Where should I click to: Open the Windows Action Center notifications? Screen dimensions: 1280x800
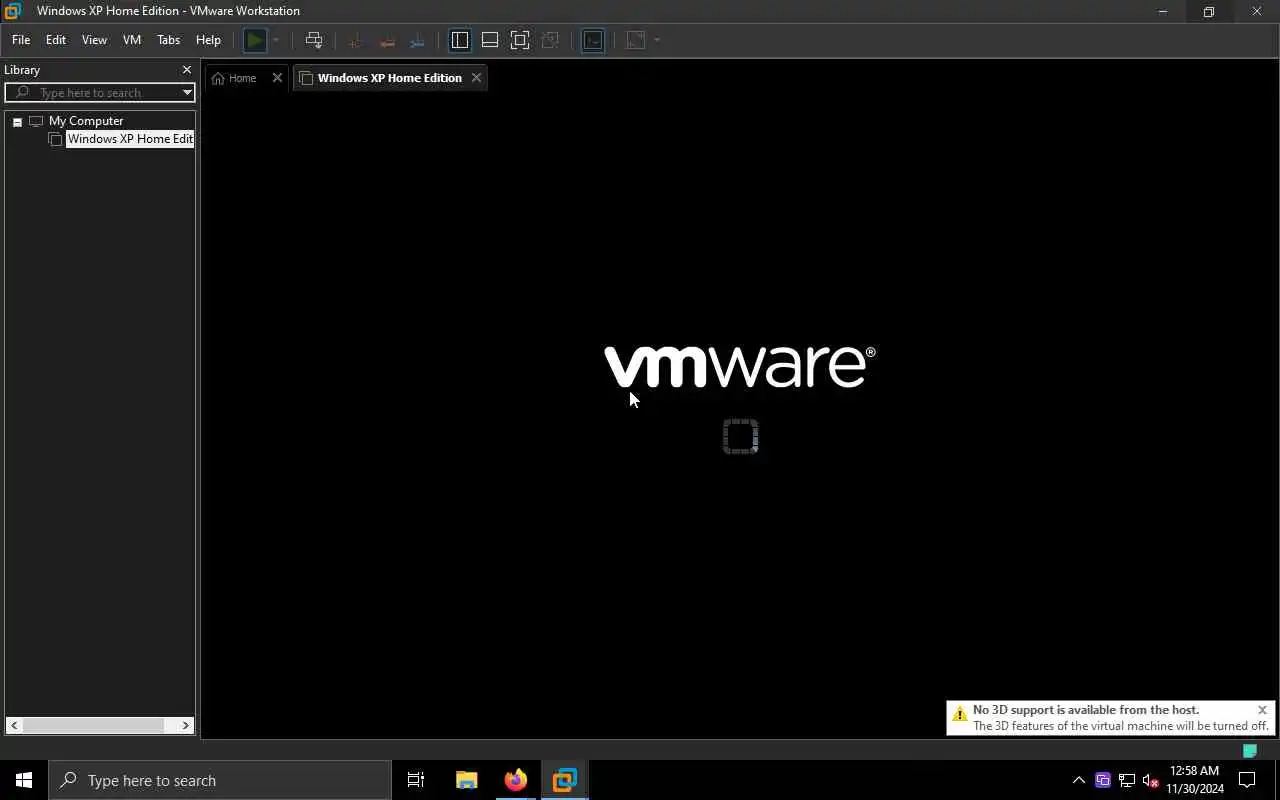tap(1248, 780)
